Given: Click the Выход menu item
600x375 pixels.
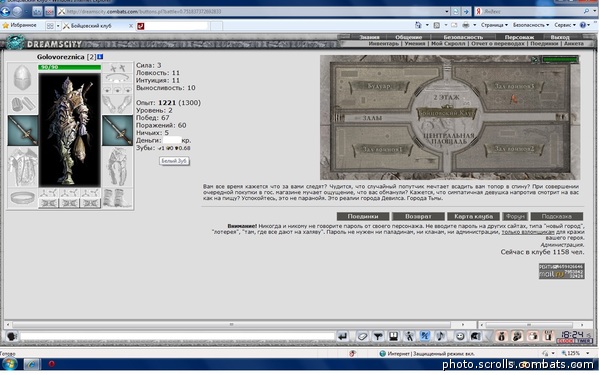Looking at the screenshot, I should click(x=560, y=37).
